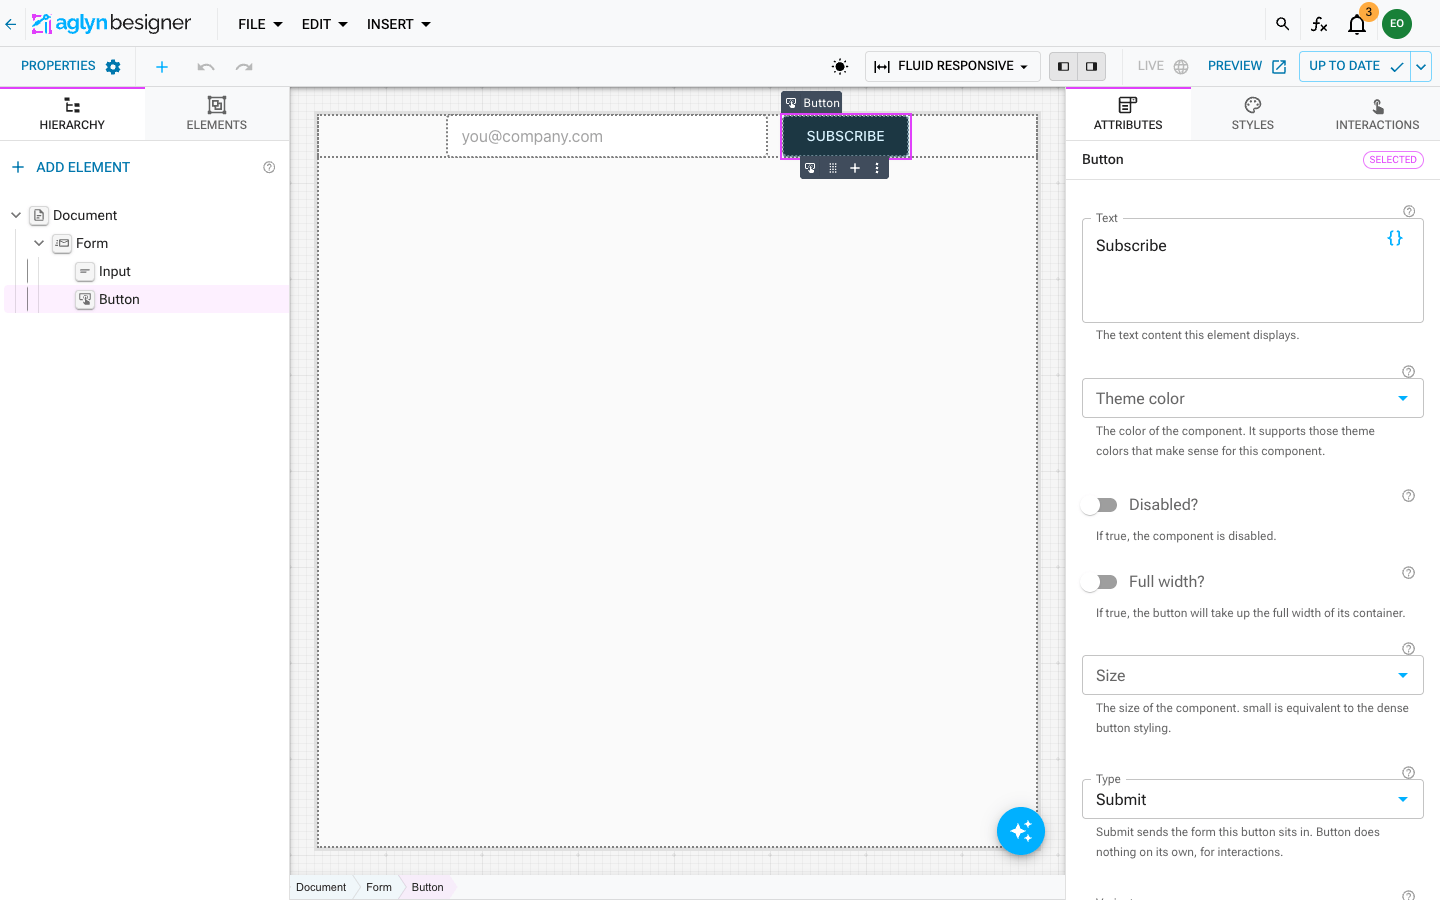
Task: Click the Form breadcrumb at bottom
Action: tap(379, 887)
